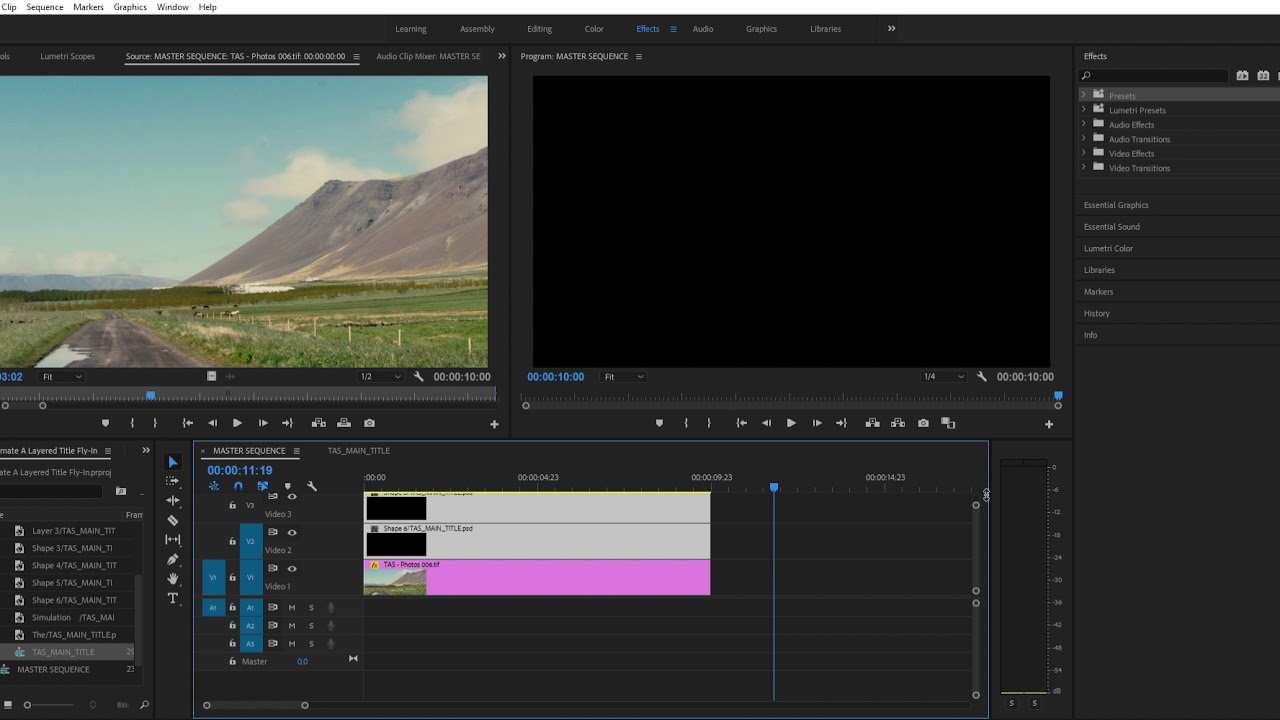Open the Graphics menu

pos(130,7)
